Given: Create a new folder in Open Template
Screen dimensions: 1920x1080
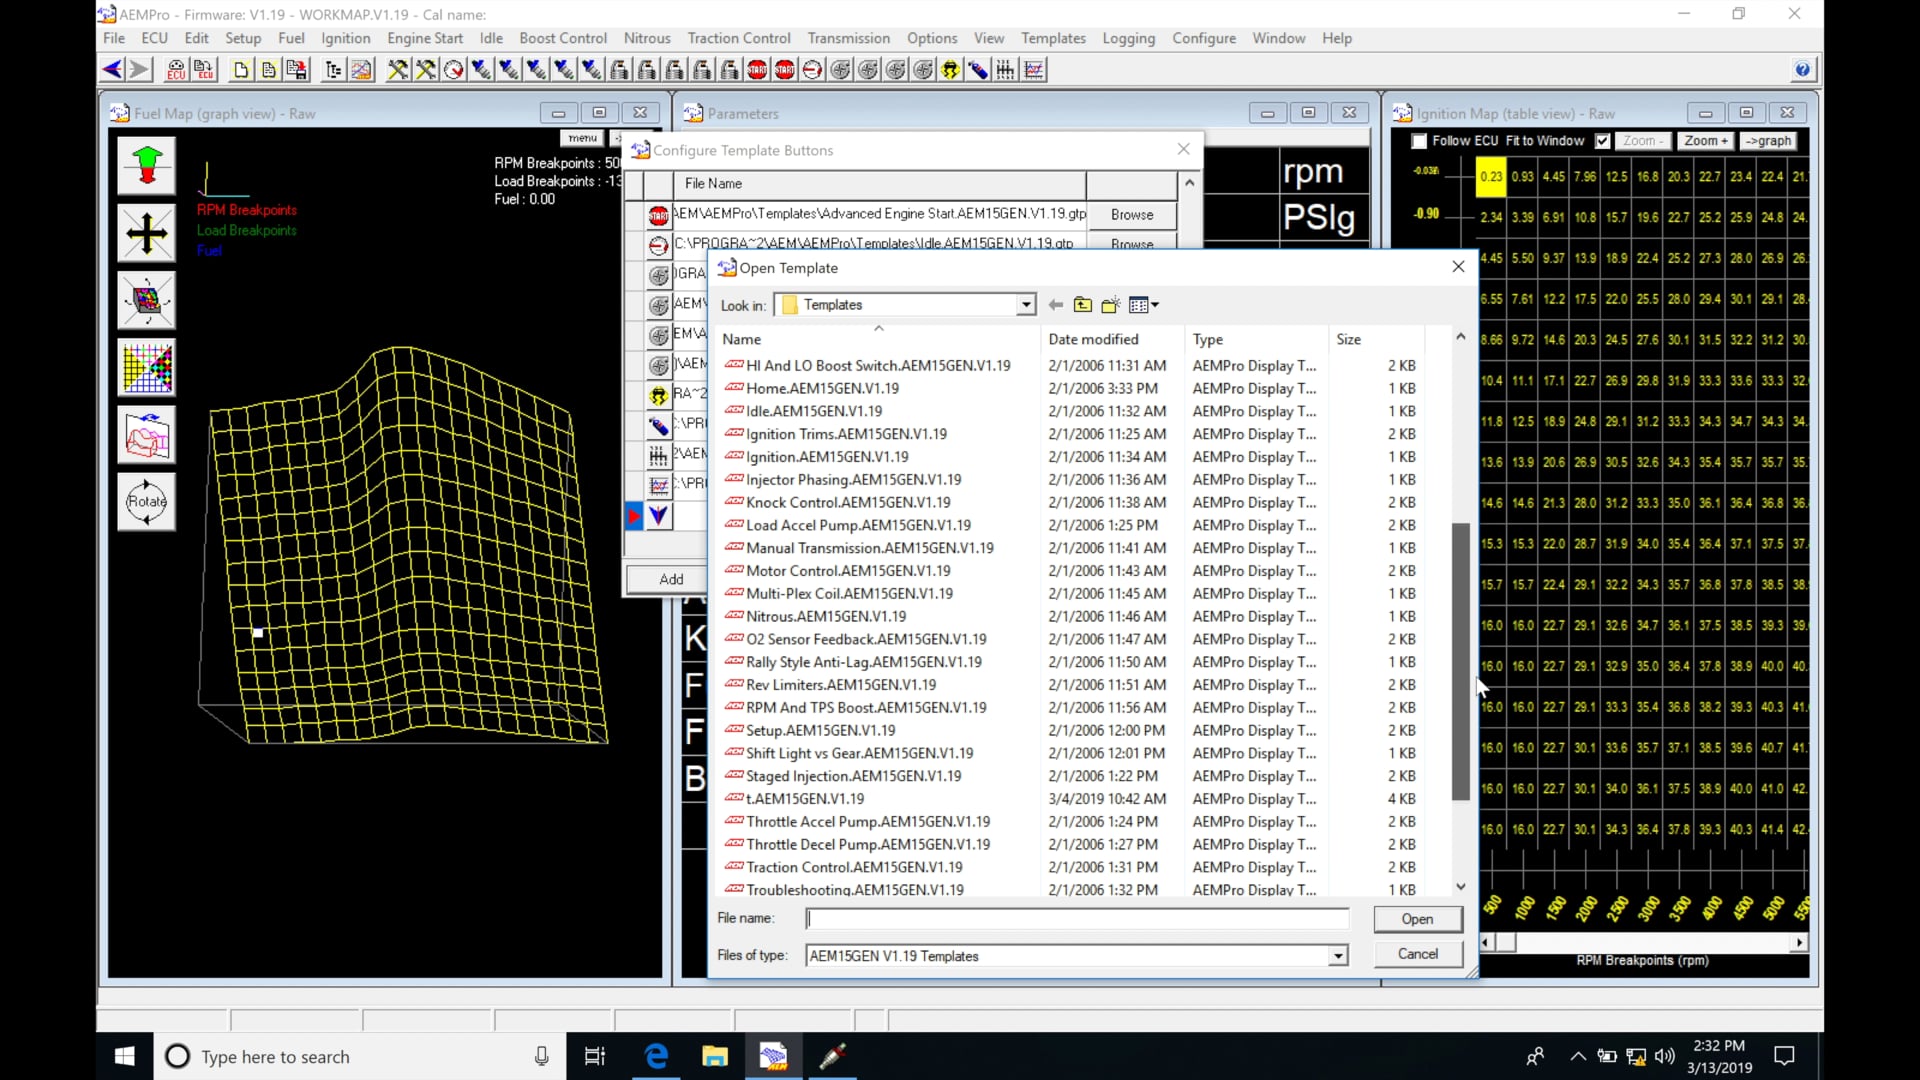Looking at the screenshot, I should [1110, 305].
